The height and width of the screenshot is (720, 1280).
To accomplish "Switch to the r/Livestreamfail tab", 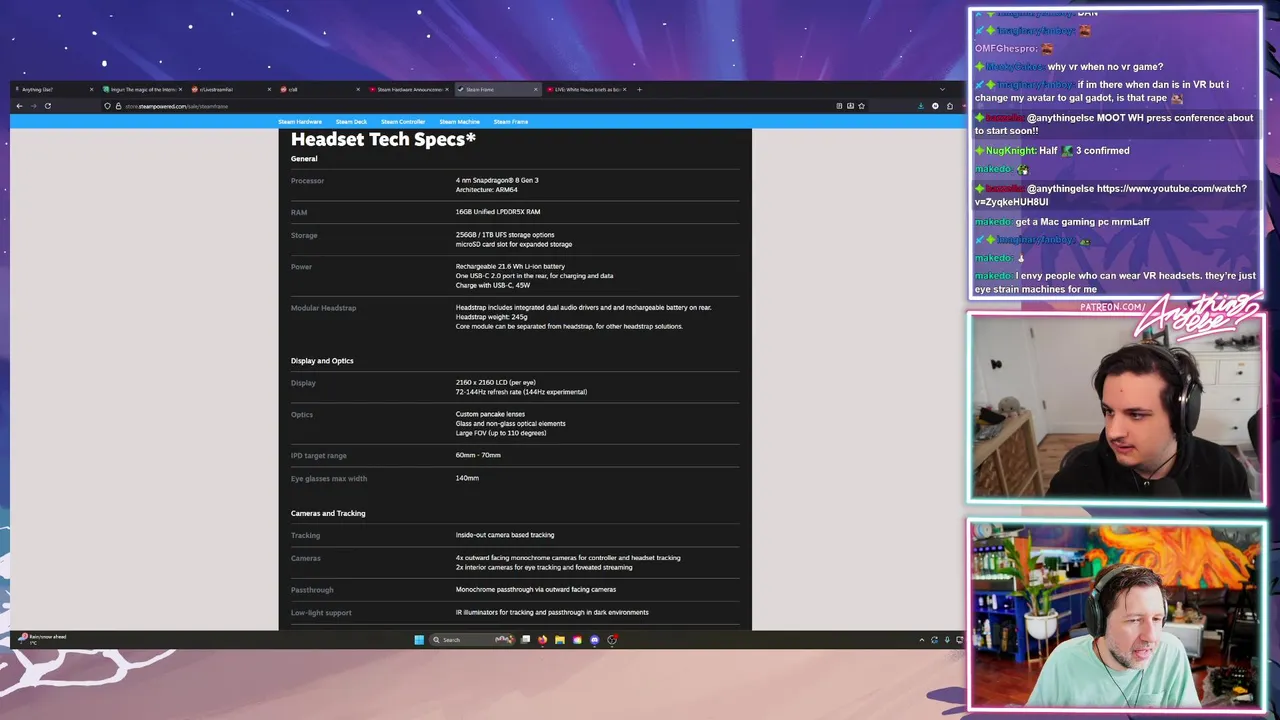I will coord(230,89).
